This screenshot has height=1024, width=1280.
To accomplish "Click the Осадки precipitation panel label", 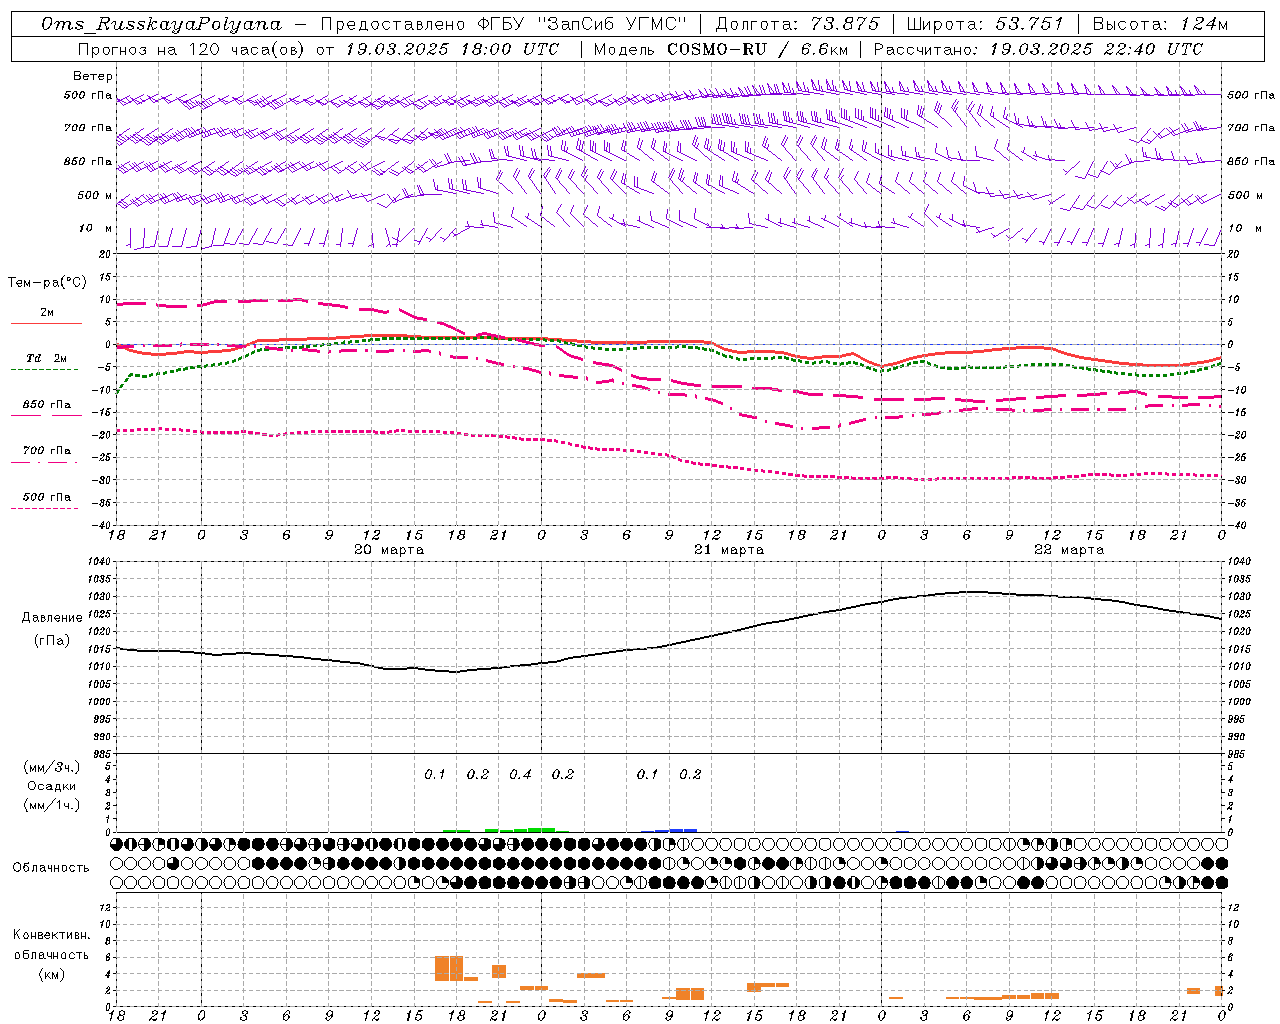I will [51, 786].
